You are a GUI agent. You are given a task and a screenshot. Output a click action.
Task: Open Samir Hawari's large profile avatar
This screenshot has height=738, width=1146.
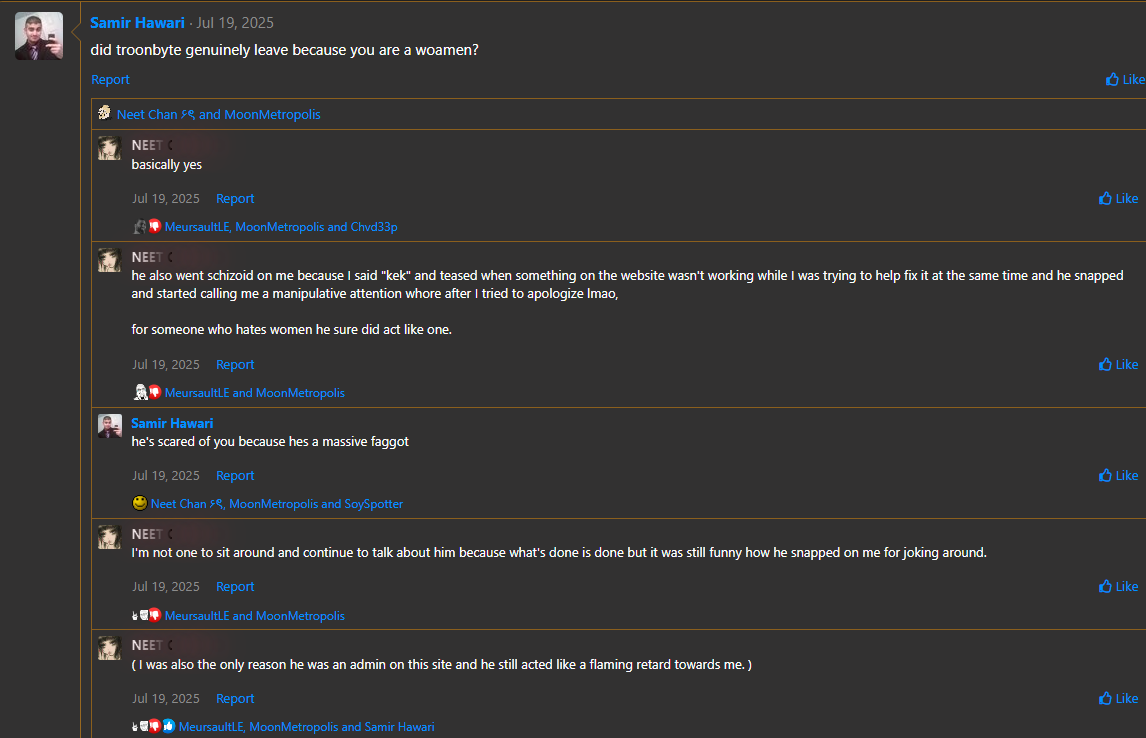39,36
